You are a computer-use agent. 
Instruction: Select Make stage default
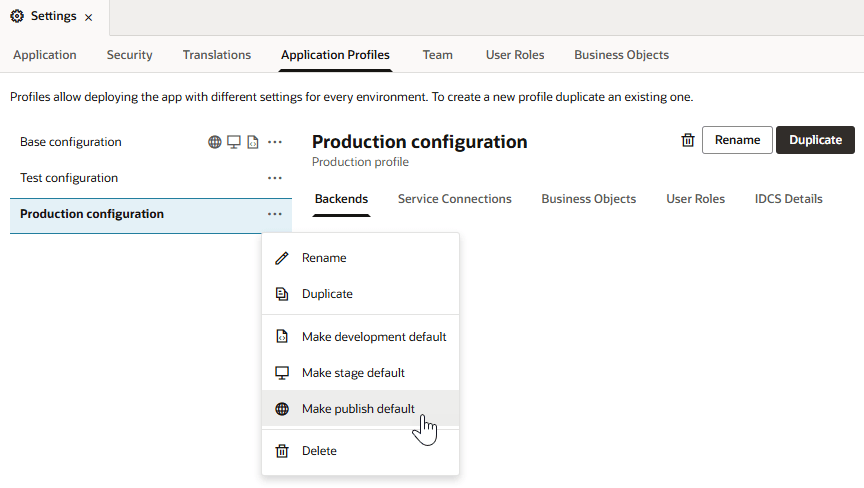360,373
